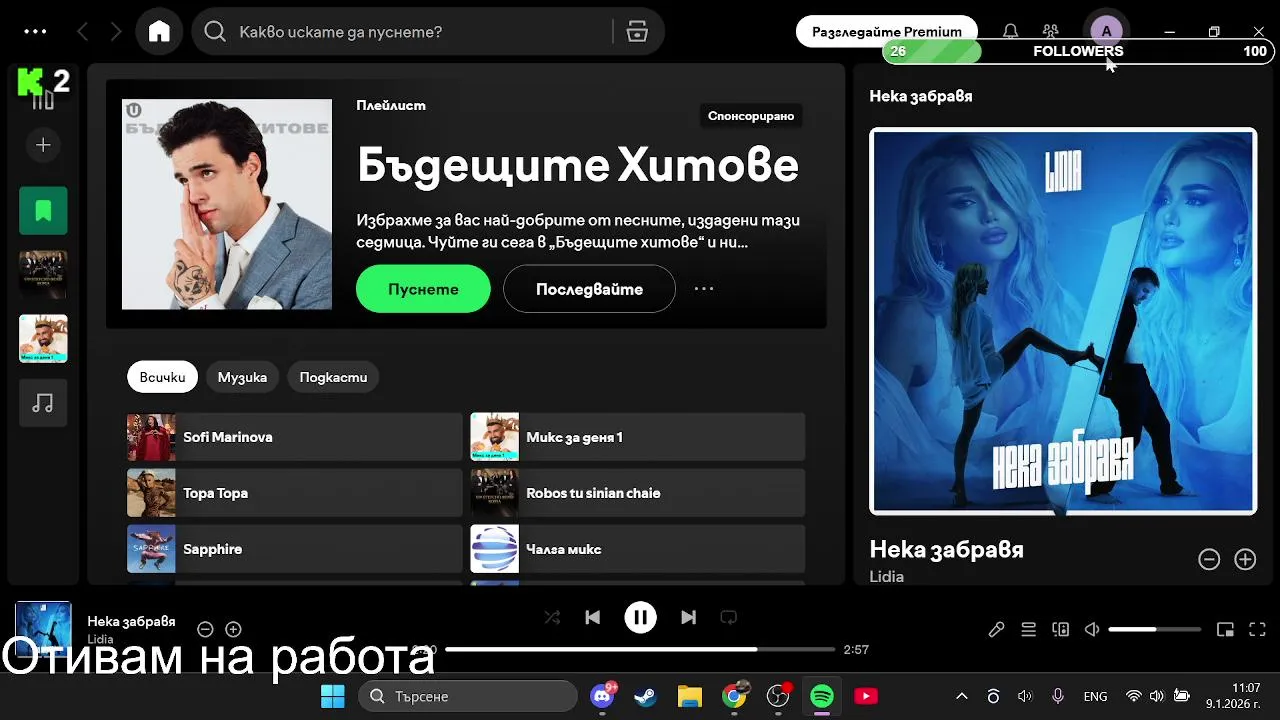Open the 'Микс за деня 1' tile
The height and width of the screenshot is (720, 1280).
638,437
